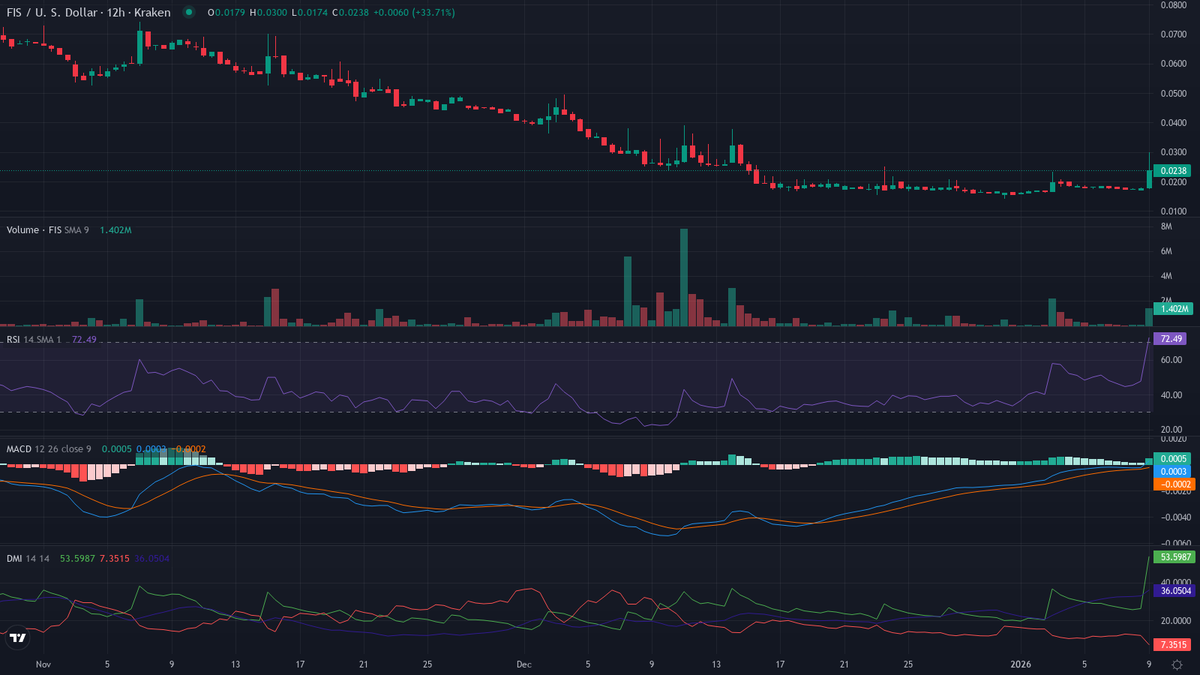Click the 72.49 value in RSI legend

84,340
